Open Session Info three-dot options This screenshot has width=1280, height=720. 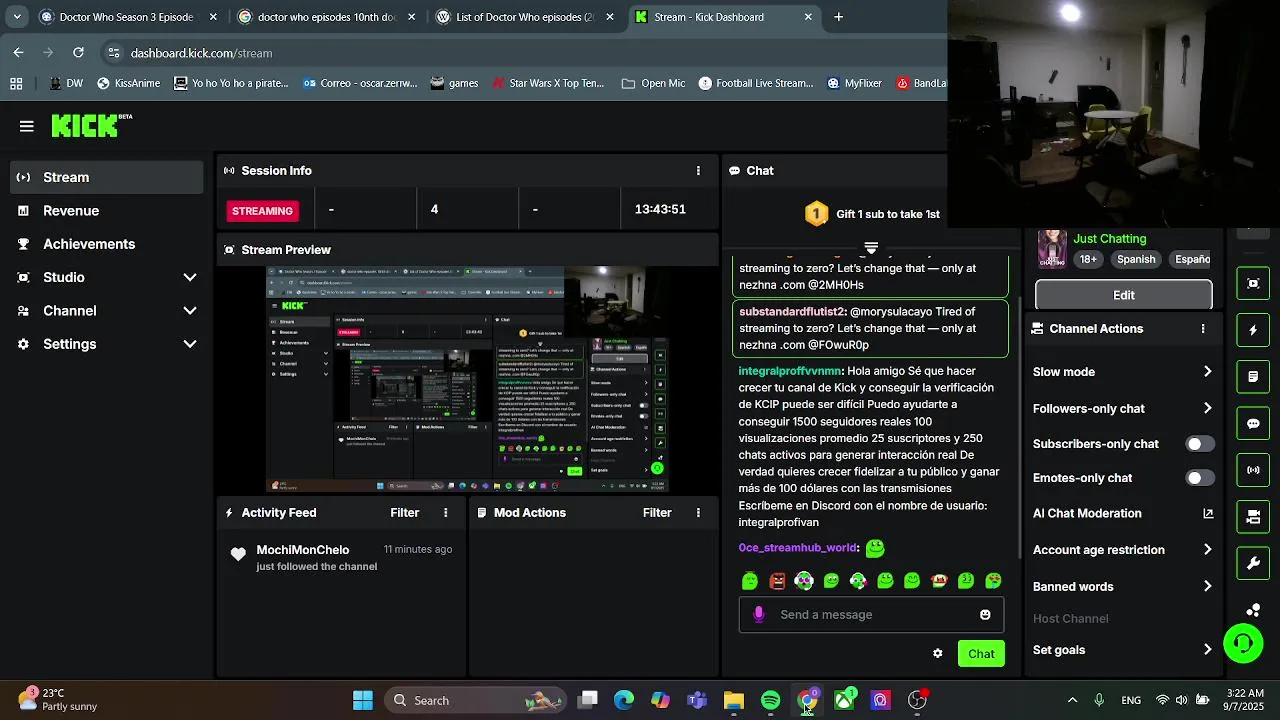698,171
